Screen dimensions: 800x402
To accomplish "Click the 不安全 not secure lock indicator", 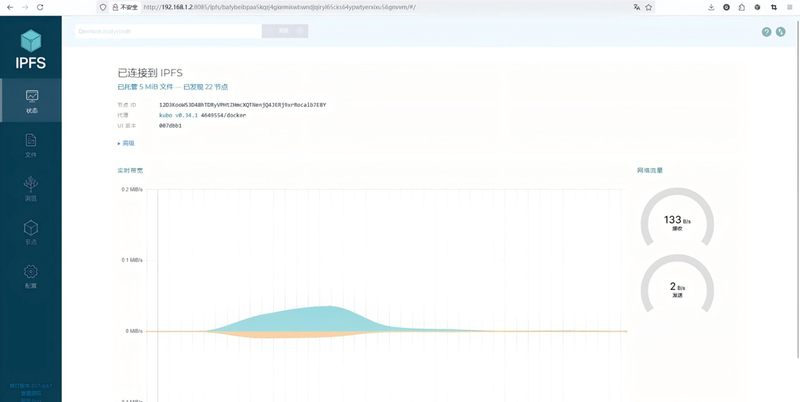I will pos(125,7).
